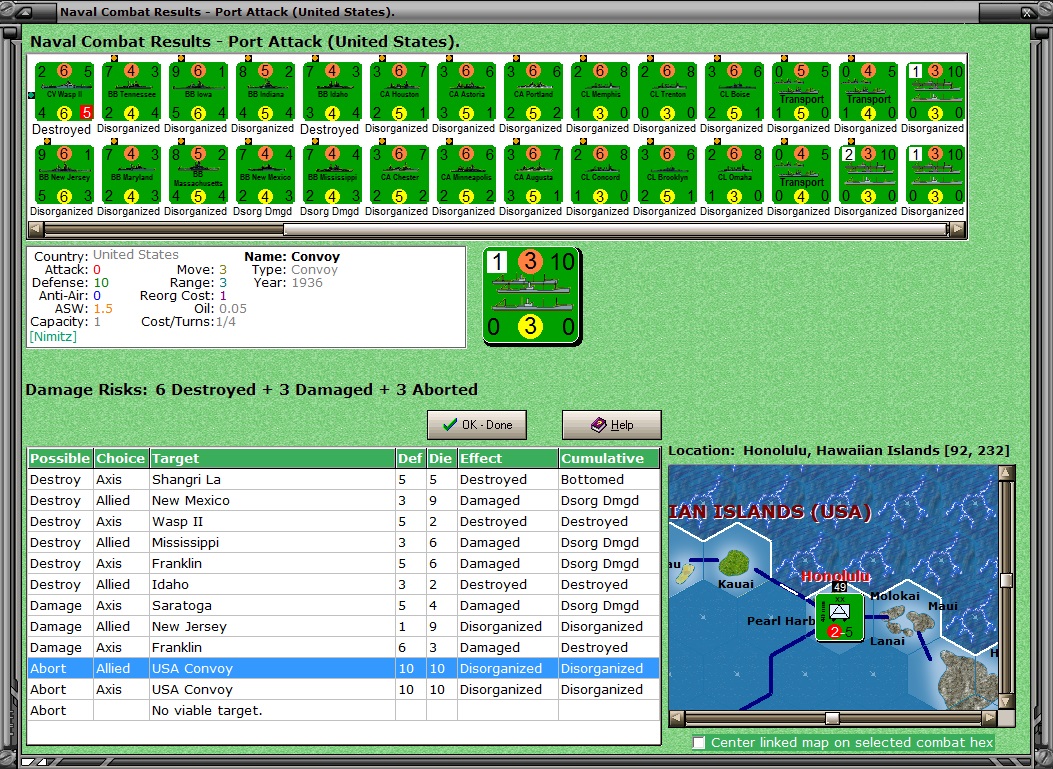Select the Mississippi target row
The height and width of the screenshot is (769, 1053).
[x=343, y=543]
